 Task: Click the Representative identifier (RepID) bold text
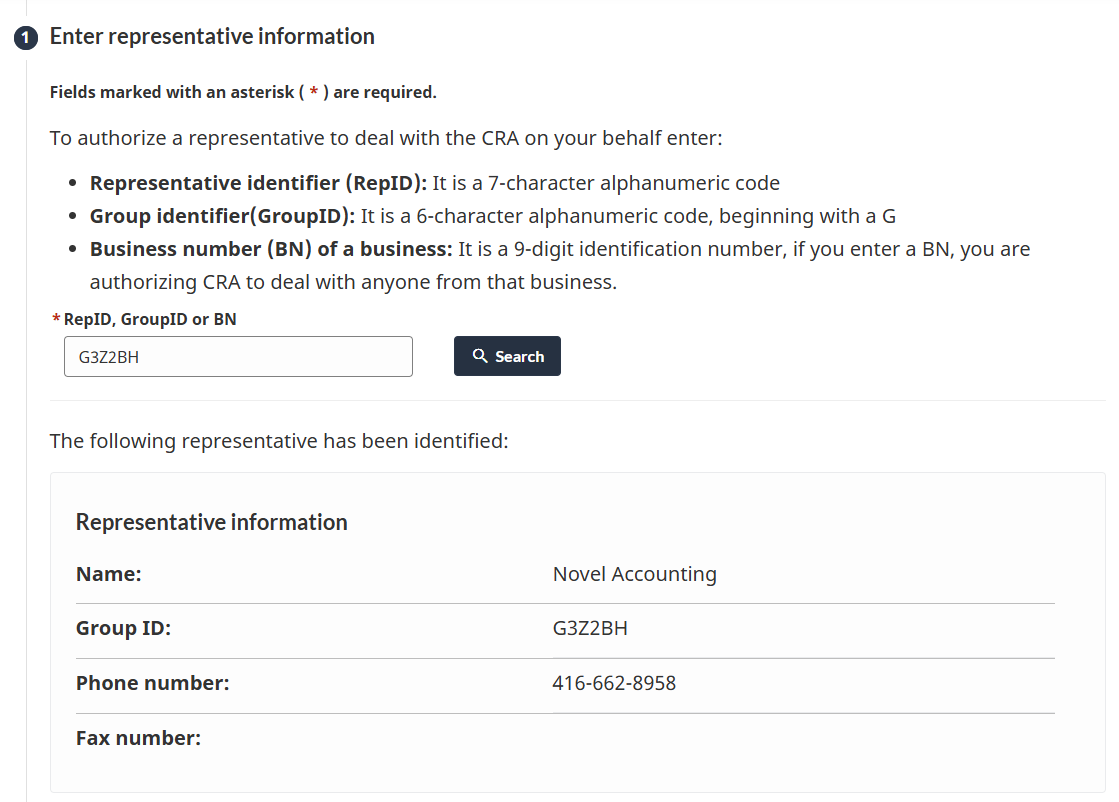click(x=258, y=183)
